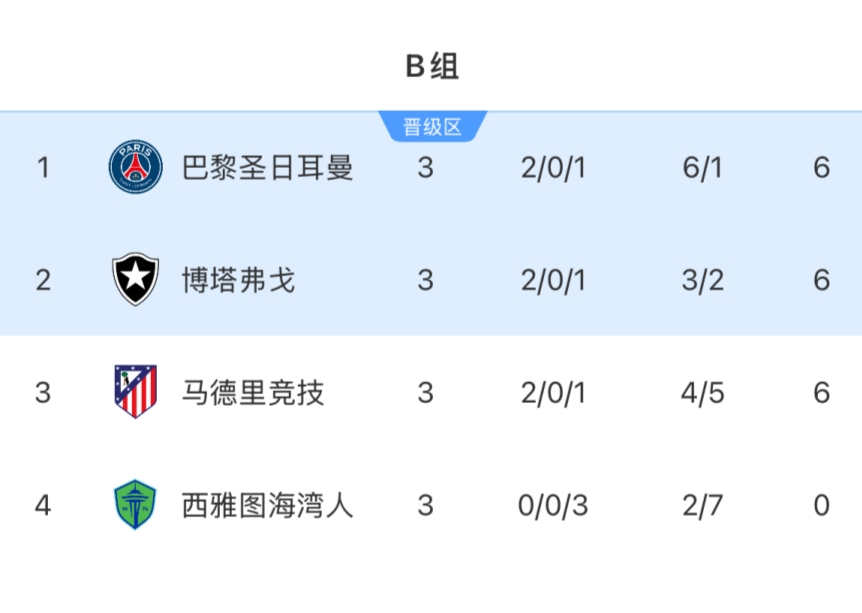Viewport: 862px width, 613px height.
Task: Click the 0 points value
Action: click(x=821, y=505)
